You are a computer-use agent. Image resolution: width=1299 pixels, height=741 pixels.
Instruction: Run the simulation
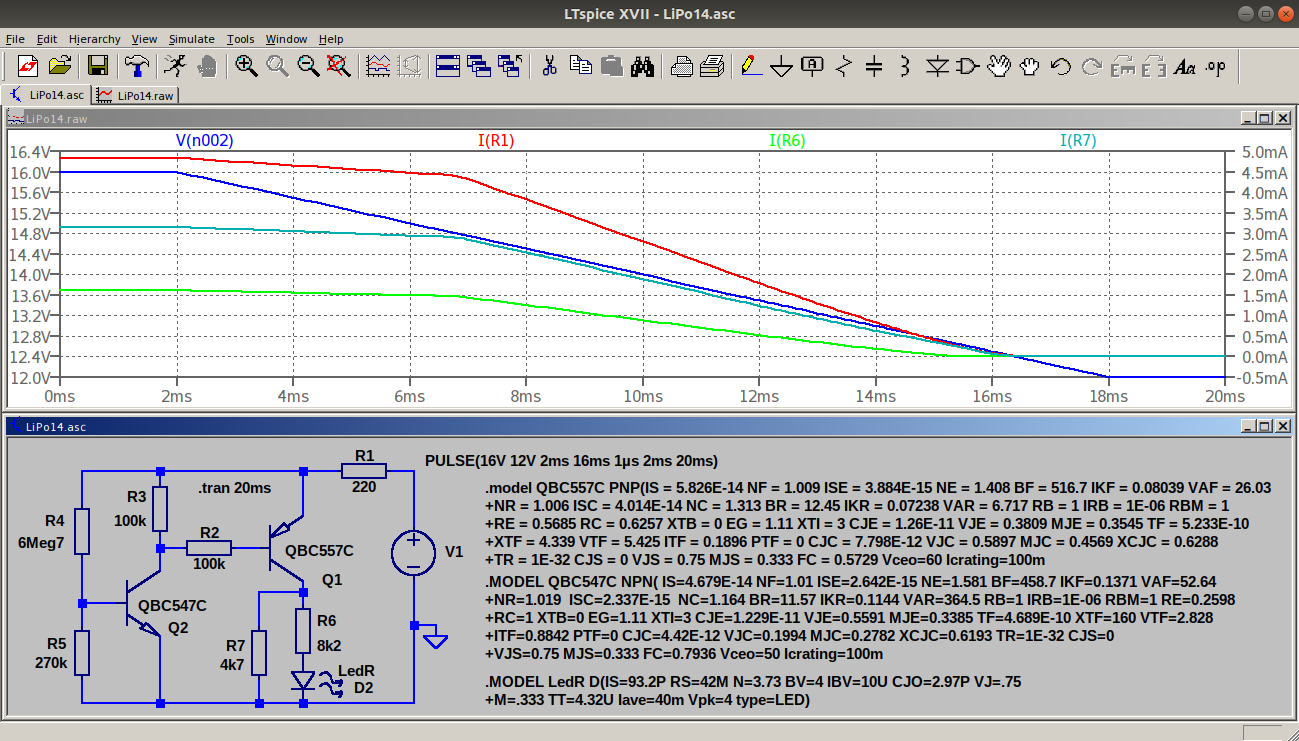click(x=174, y=66)
